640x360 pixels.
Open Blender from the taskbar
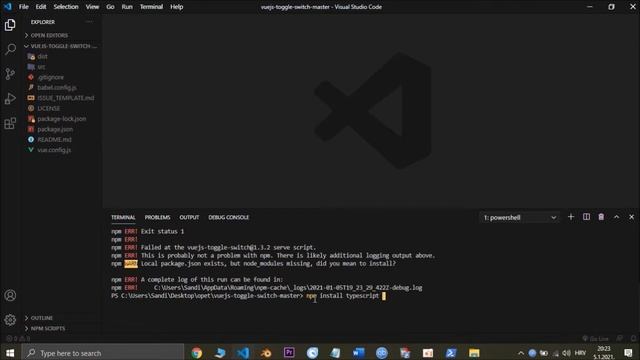coord(266,353)
